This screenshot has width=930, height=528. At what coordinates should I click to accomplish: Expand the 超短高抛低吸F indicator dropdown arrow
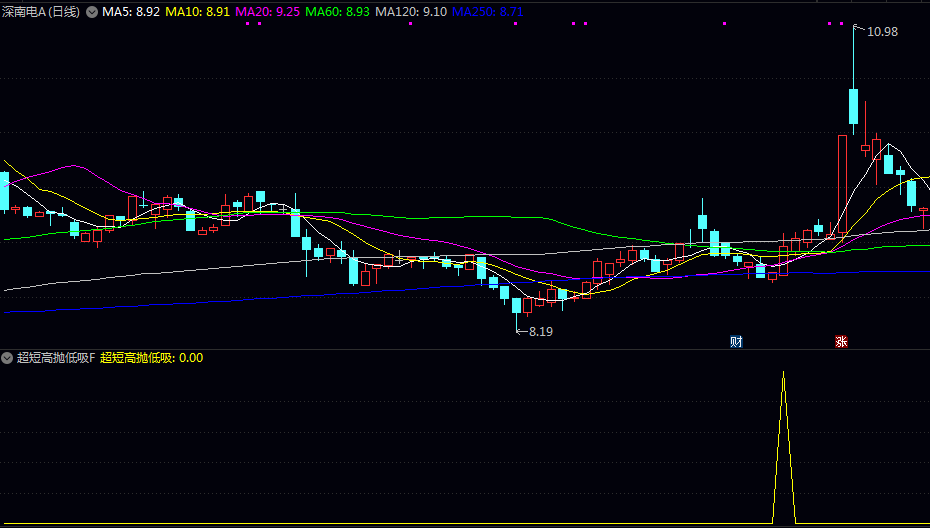click(7, 358)
